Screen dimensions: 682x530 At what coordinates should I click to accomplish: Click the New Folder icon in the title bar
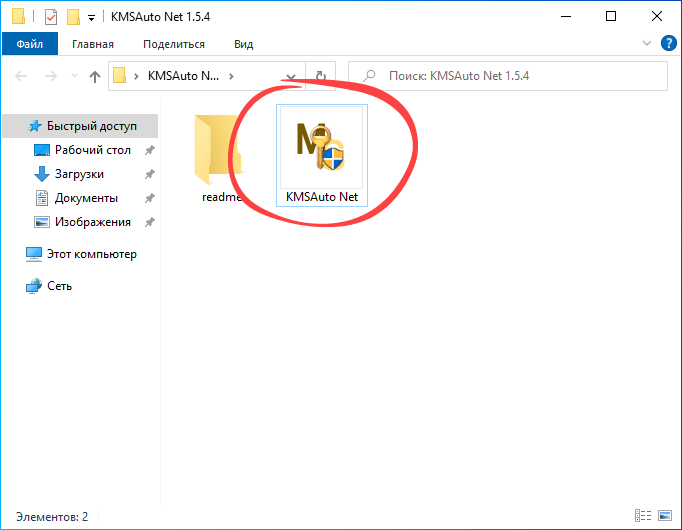point(73,16)
